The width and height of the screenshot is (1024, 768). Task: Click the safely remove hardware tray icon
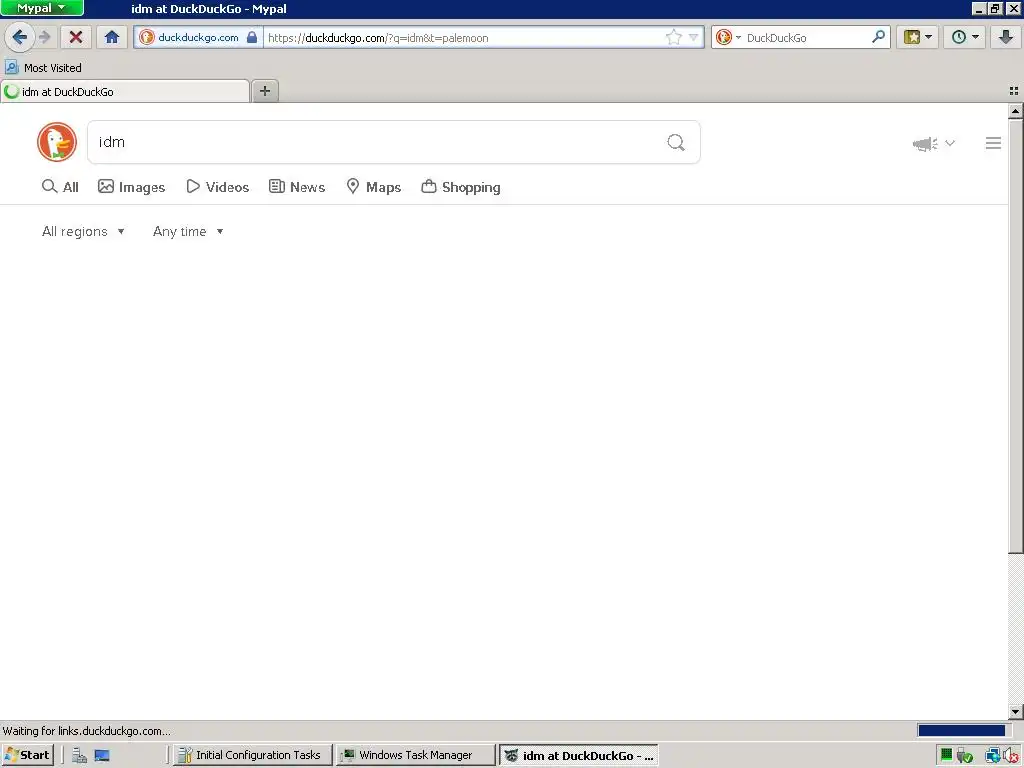[x=965, y=756]
